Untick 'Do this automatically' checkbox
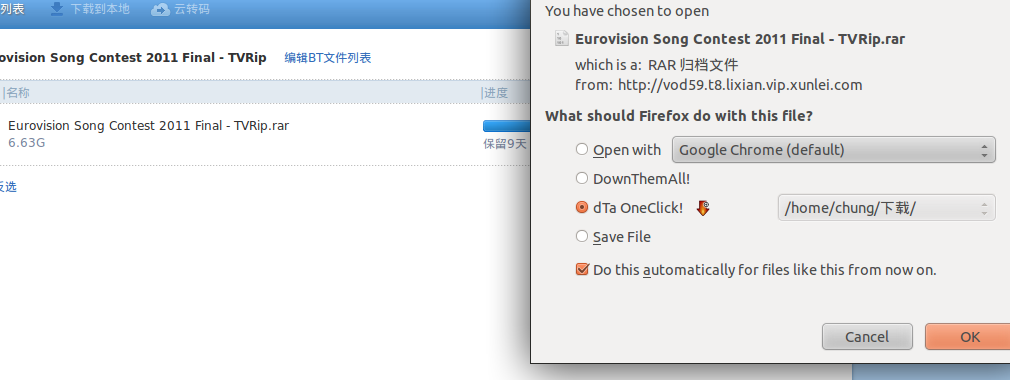This screenshot has width=1010, height=380. (x=582, y=269)
